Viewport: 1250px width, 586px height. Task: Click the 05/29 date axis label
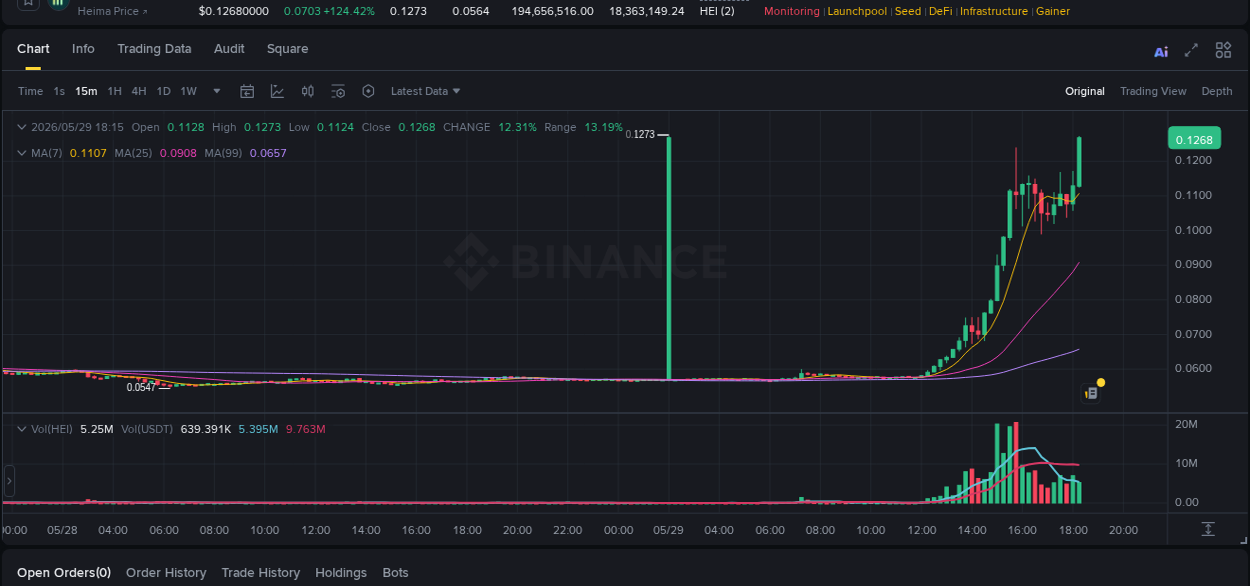(x=668, y=530)
